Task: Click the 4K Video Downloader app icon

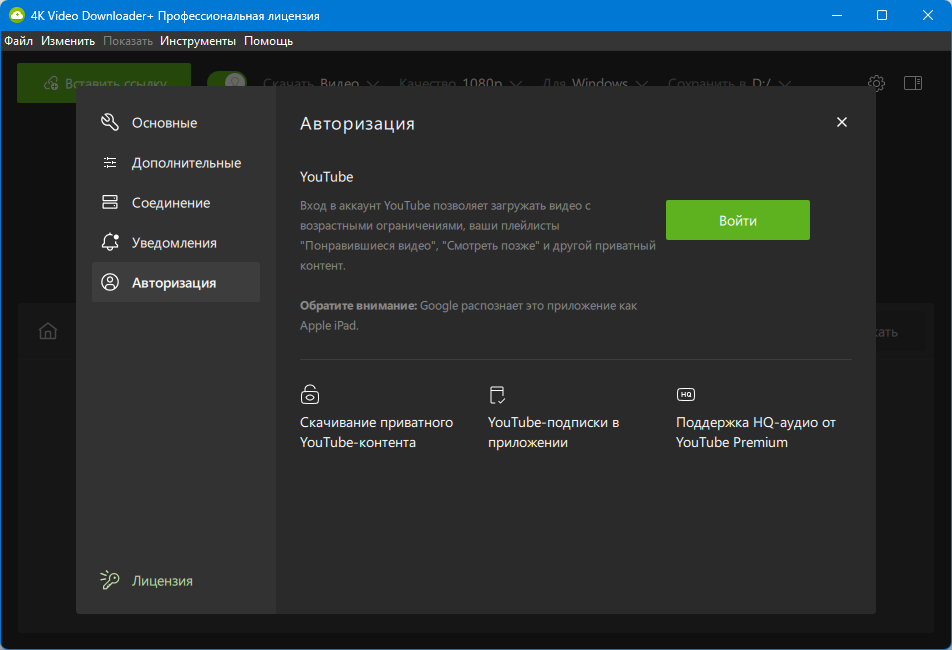Action: click(x=16, y=15)
